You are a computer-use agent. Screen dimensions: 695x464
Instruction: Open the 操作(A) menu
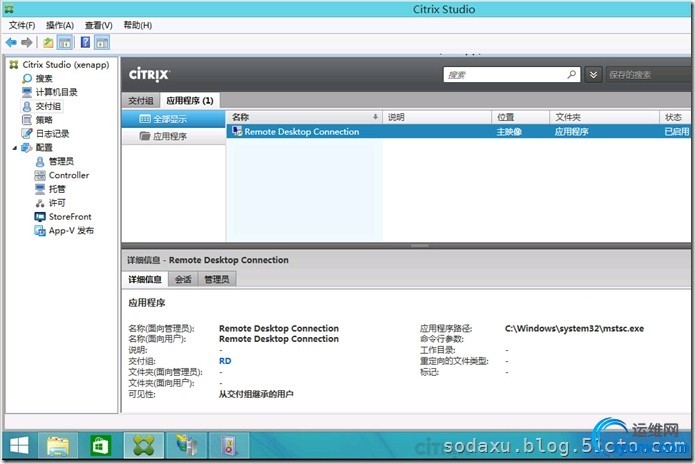pos(60,25)
